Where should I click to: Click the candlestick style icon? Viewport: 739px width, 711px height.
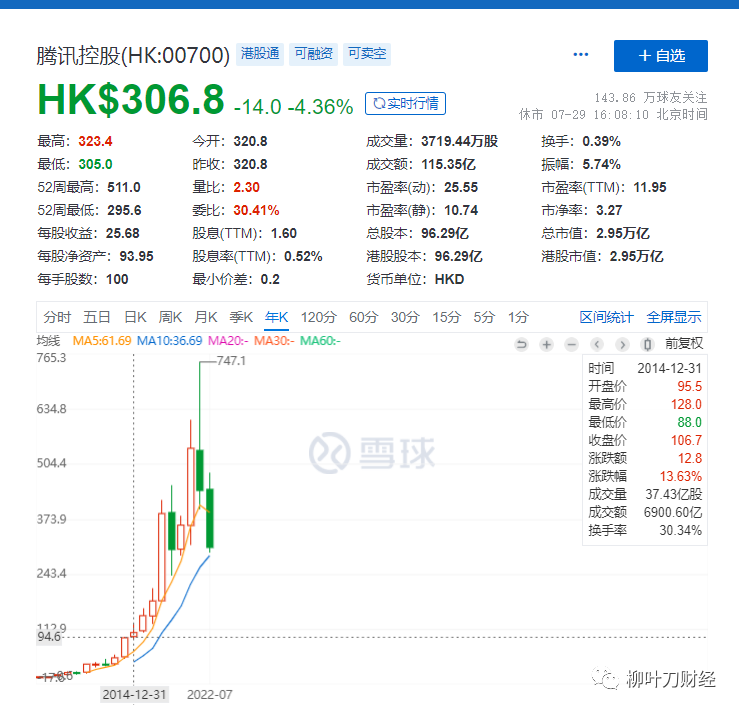click(648, 344)
